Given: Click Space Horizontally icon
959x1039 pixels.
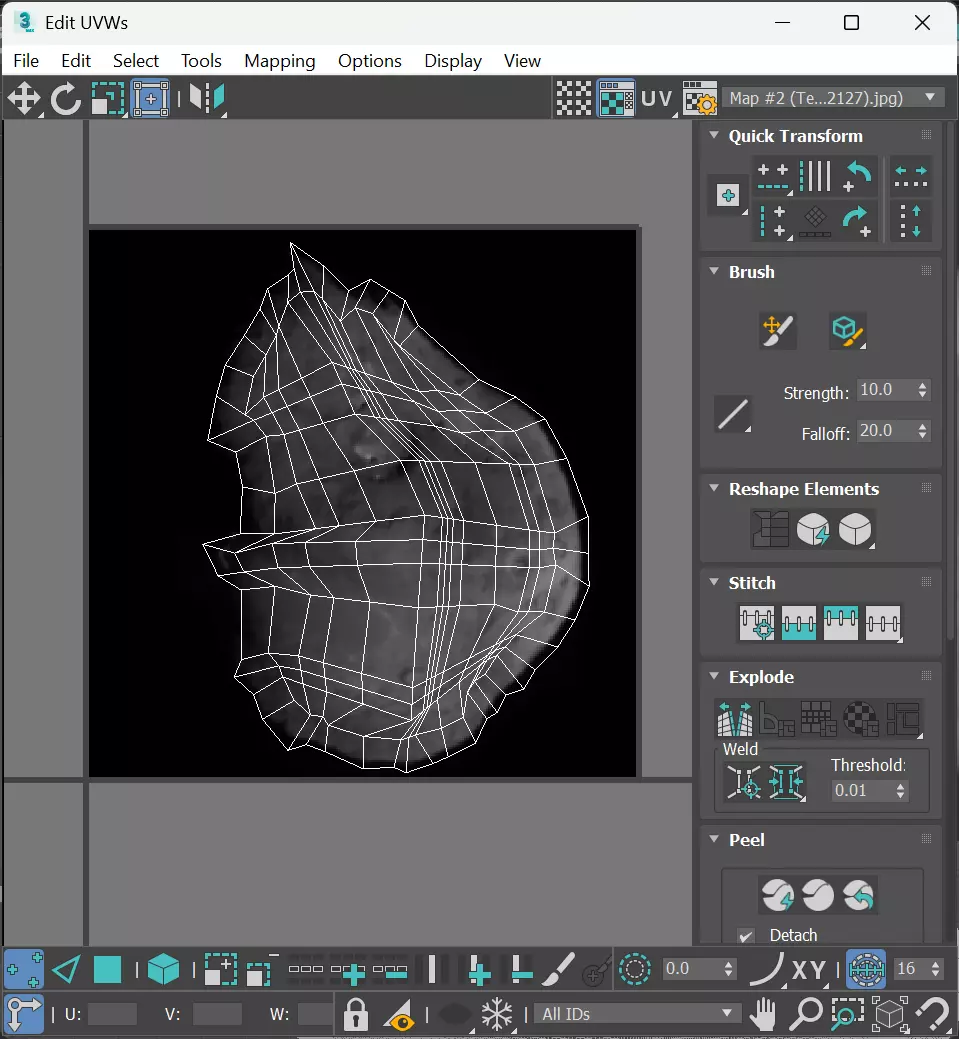Looking at the screenshot, I should 911,177.
